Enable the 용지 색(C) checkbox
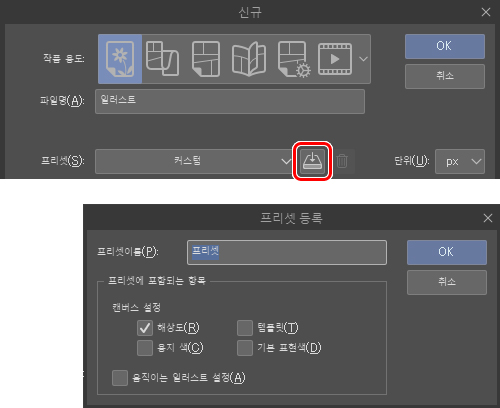 coord(145,348)
